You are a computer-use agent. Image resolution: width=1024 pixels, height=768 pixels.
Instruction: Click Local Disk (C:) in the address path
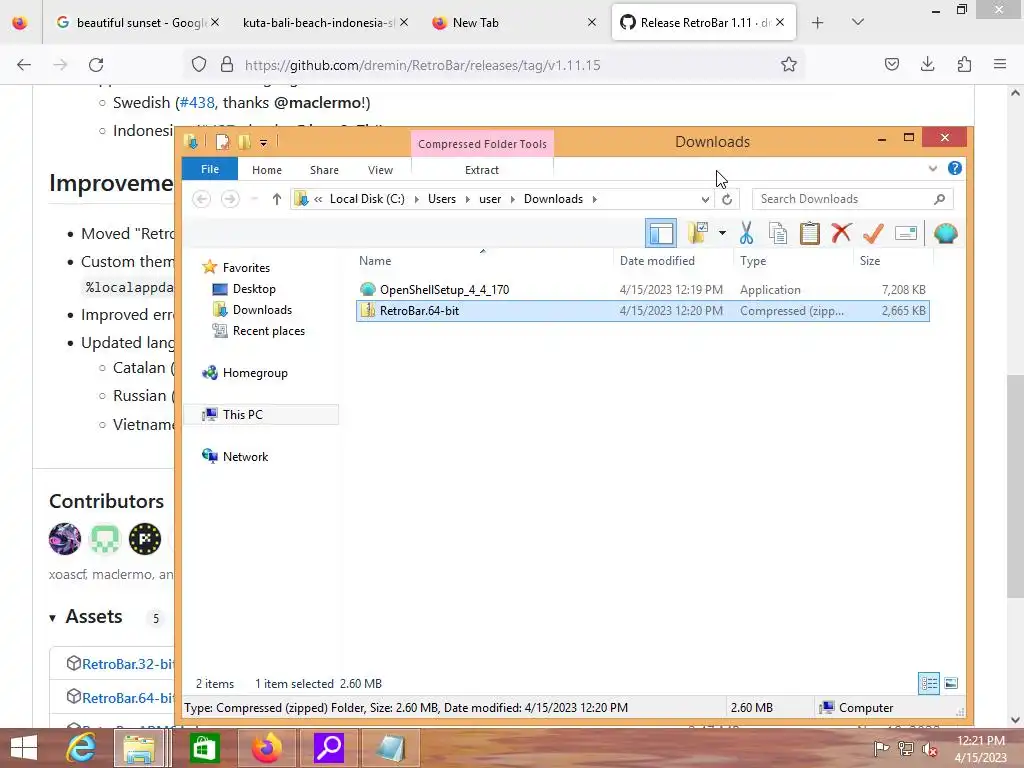pyautogui.click(x=367, y=199)
